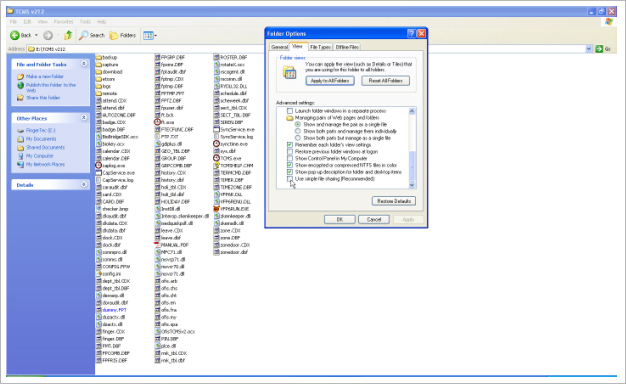Toggle Use simple file sharing (Recommended) checkbox
The image size is (626, 384).
[290, 179]
